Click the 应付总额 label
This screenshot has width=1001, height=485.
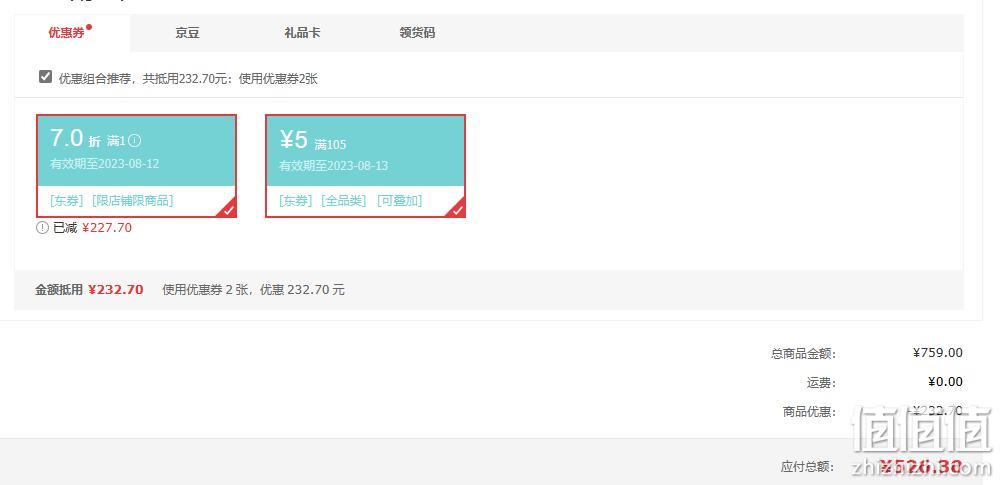808,467
